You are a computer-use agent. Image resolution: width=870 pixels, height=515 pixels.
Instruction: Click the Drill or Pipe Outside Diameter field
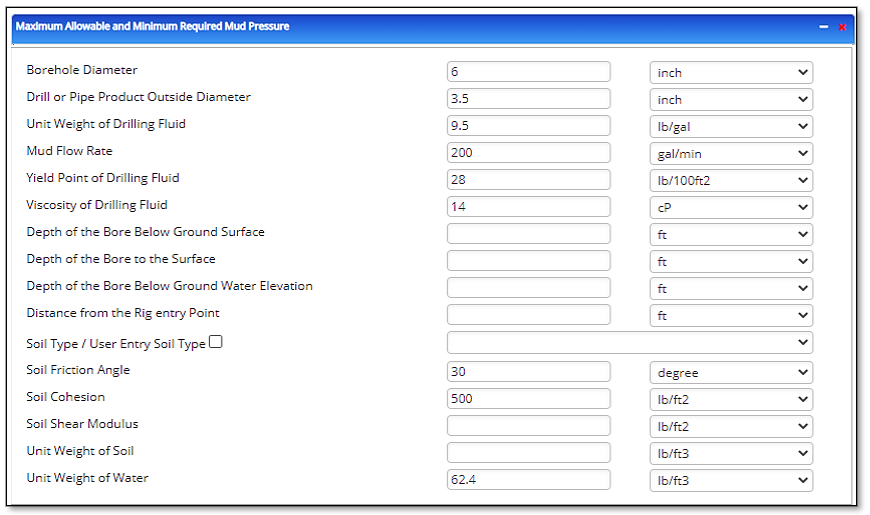click(x=528, y=99)
